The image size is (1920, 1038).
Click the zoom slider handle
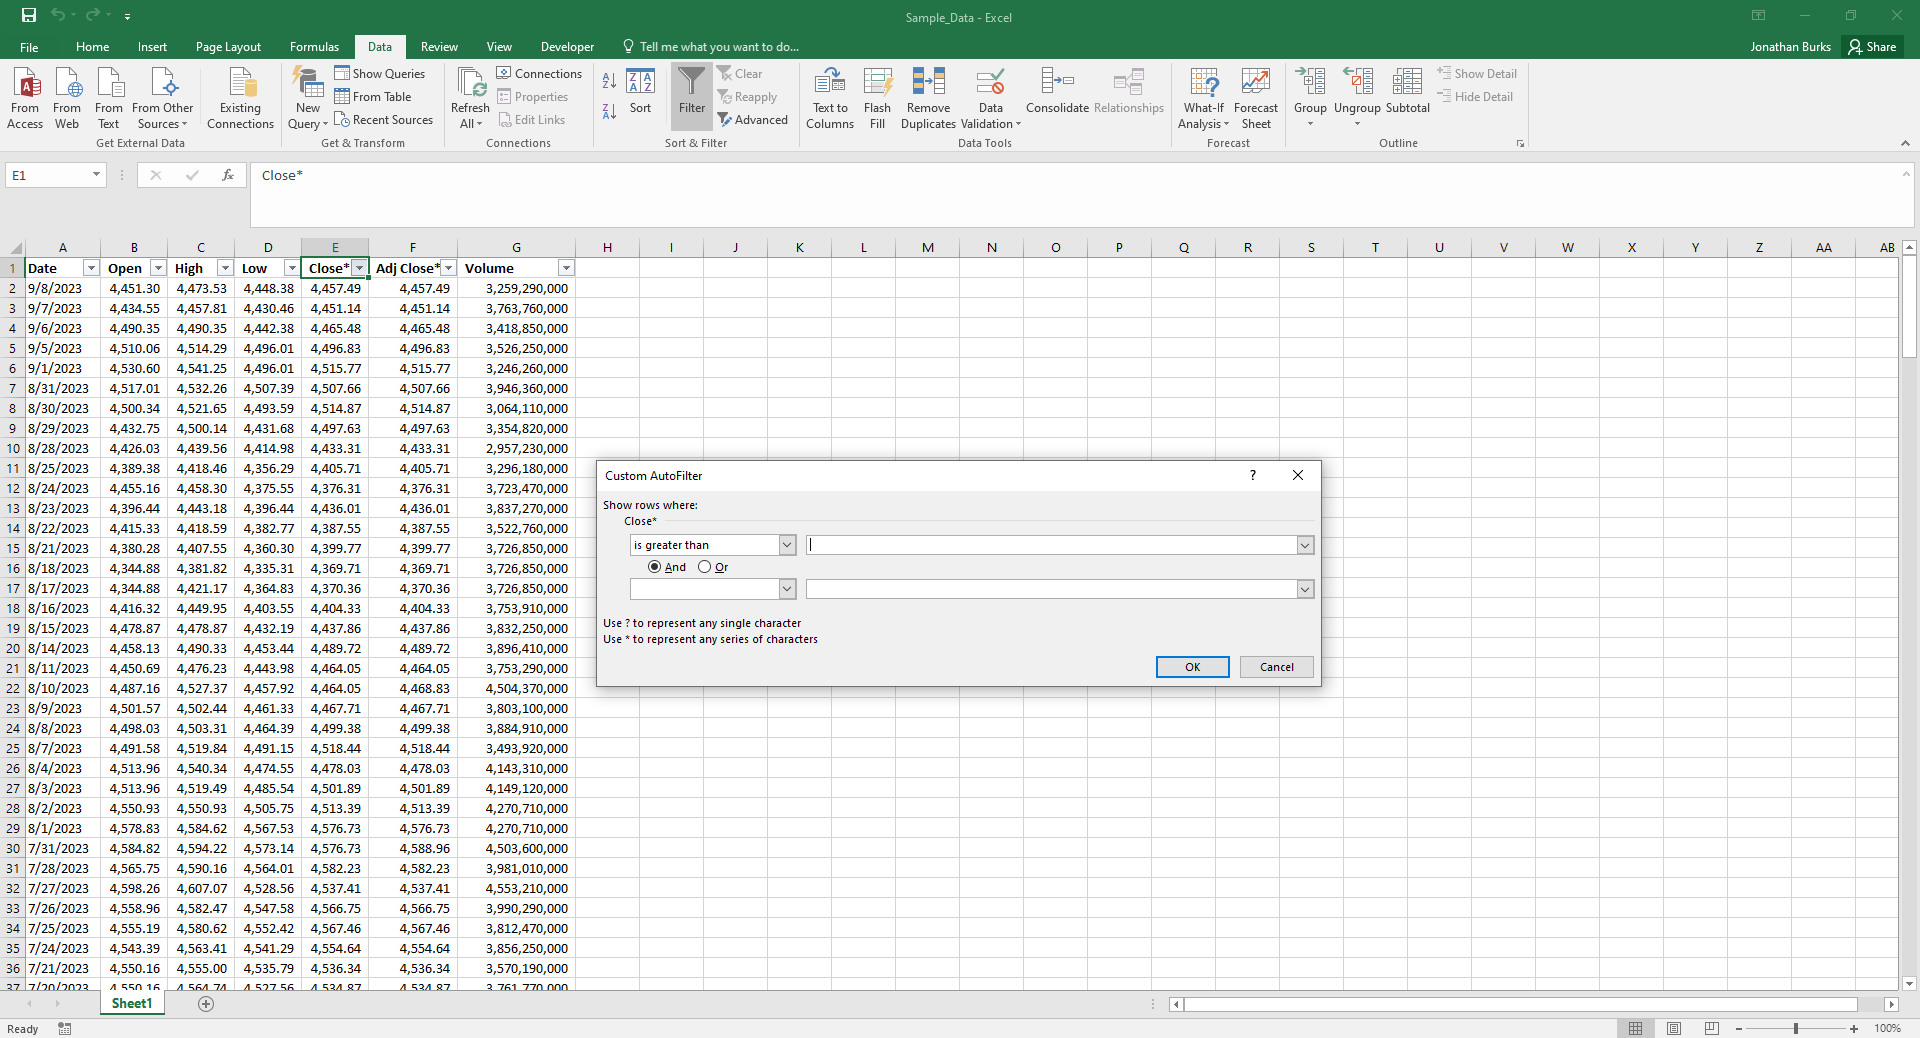tap(1796, 1028)
